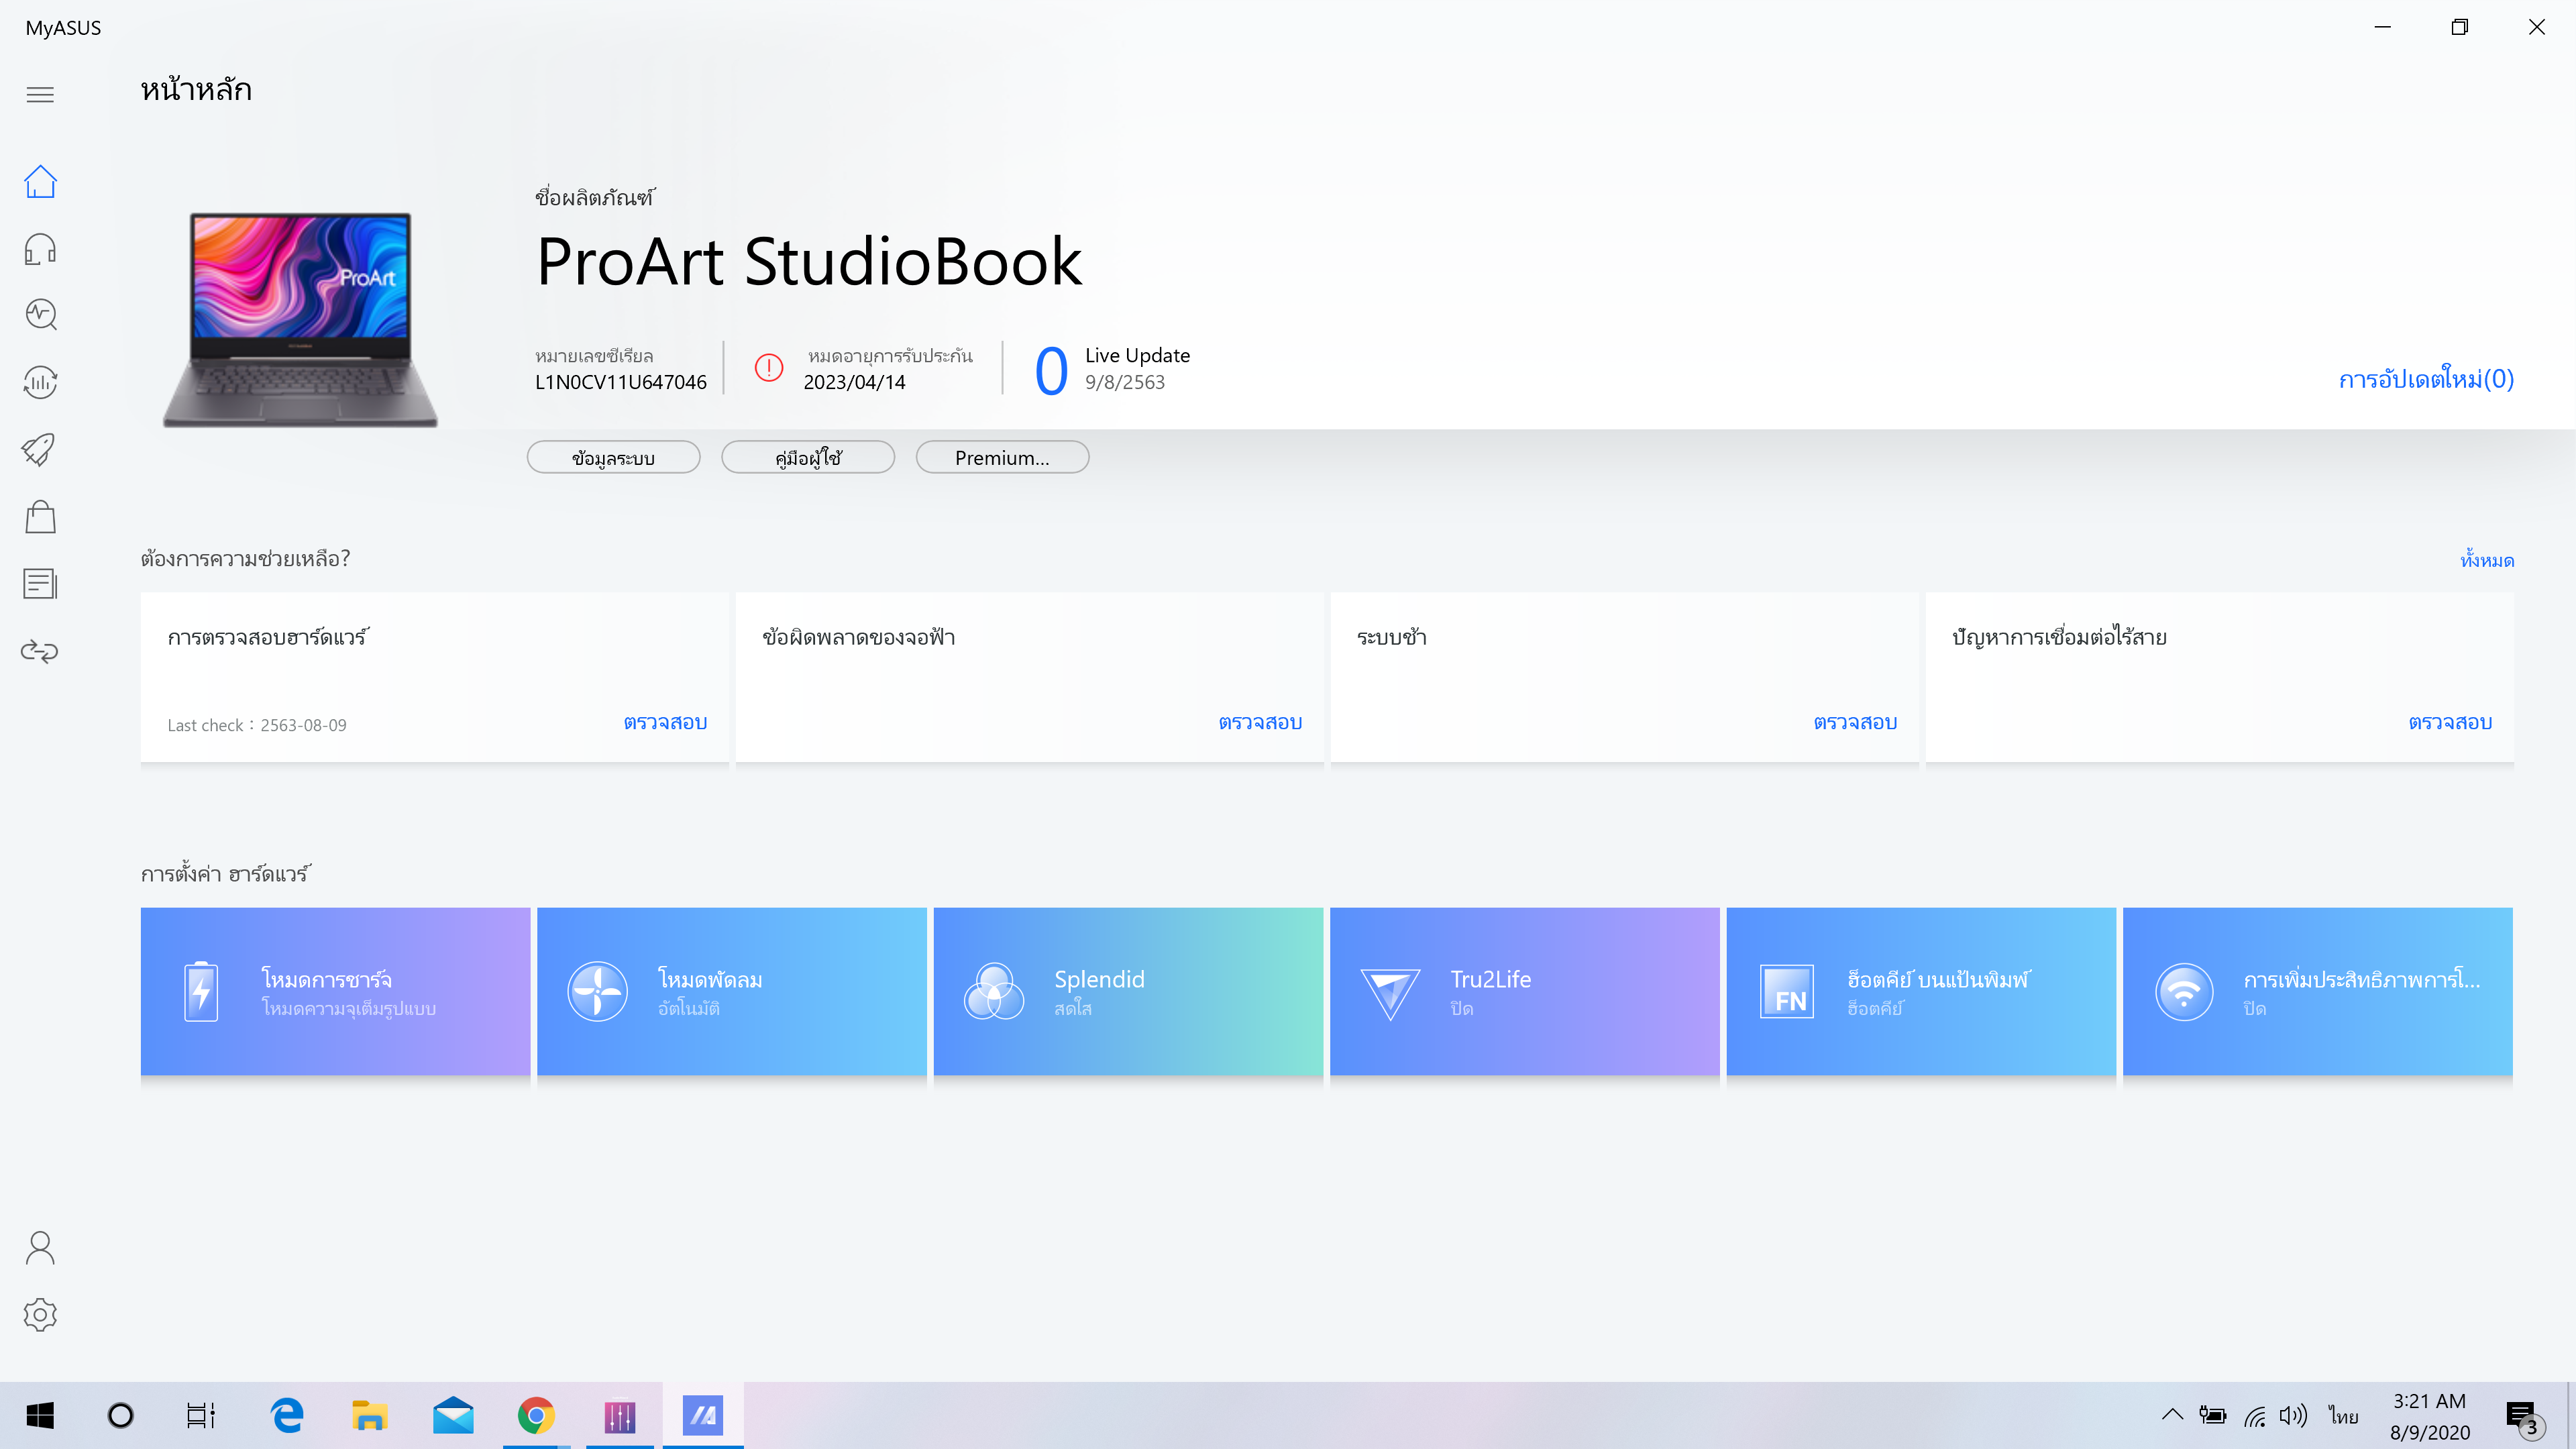The image size is (2576, 1449).
Task: Open the ฮ็อตคีย์ FN keyboard tile
Action: tap(1921, 991)
